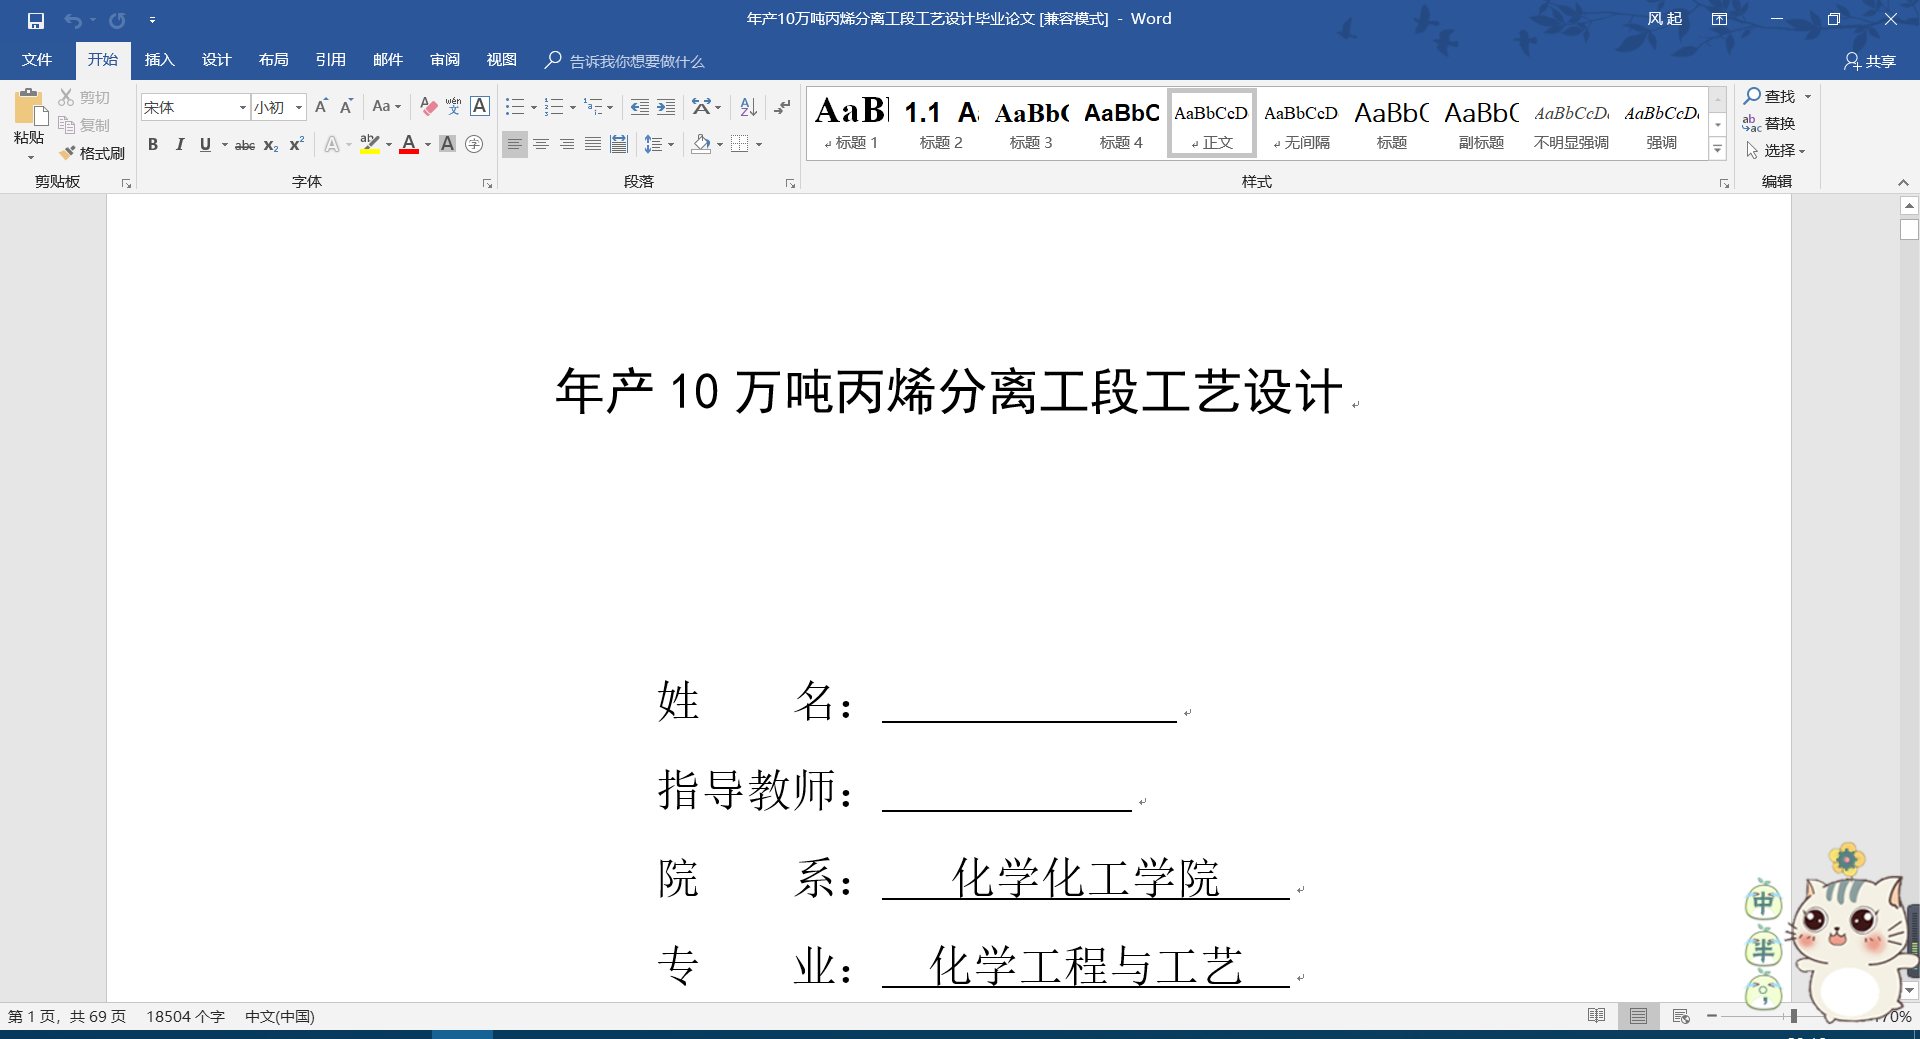Select the Format Painter tool
The width and height of the screenshot is (1920, 1039).
point(92,153)
